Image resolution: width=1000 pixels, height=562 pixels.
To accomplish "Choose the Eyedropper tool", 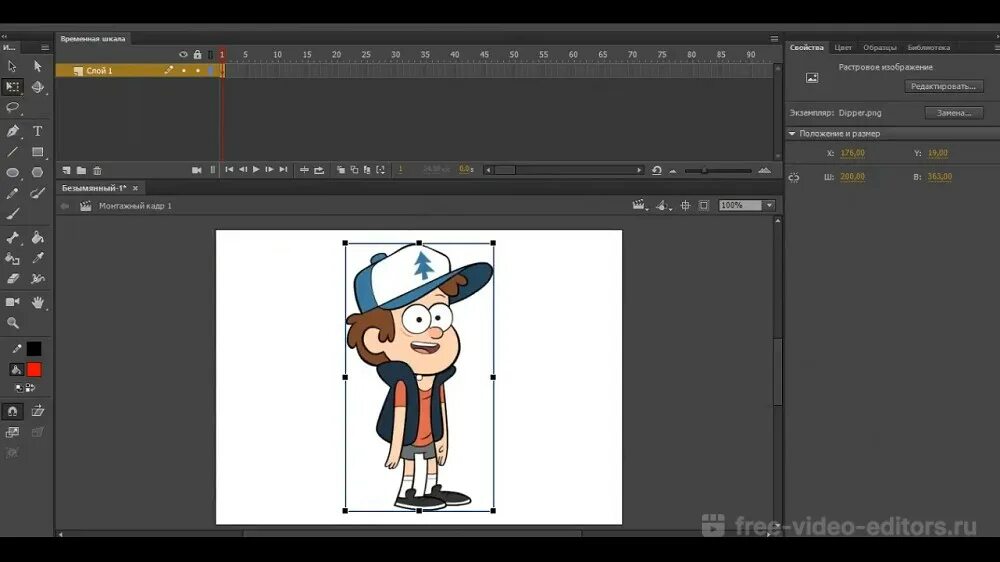I will coord(38,258).
